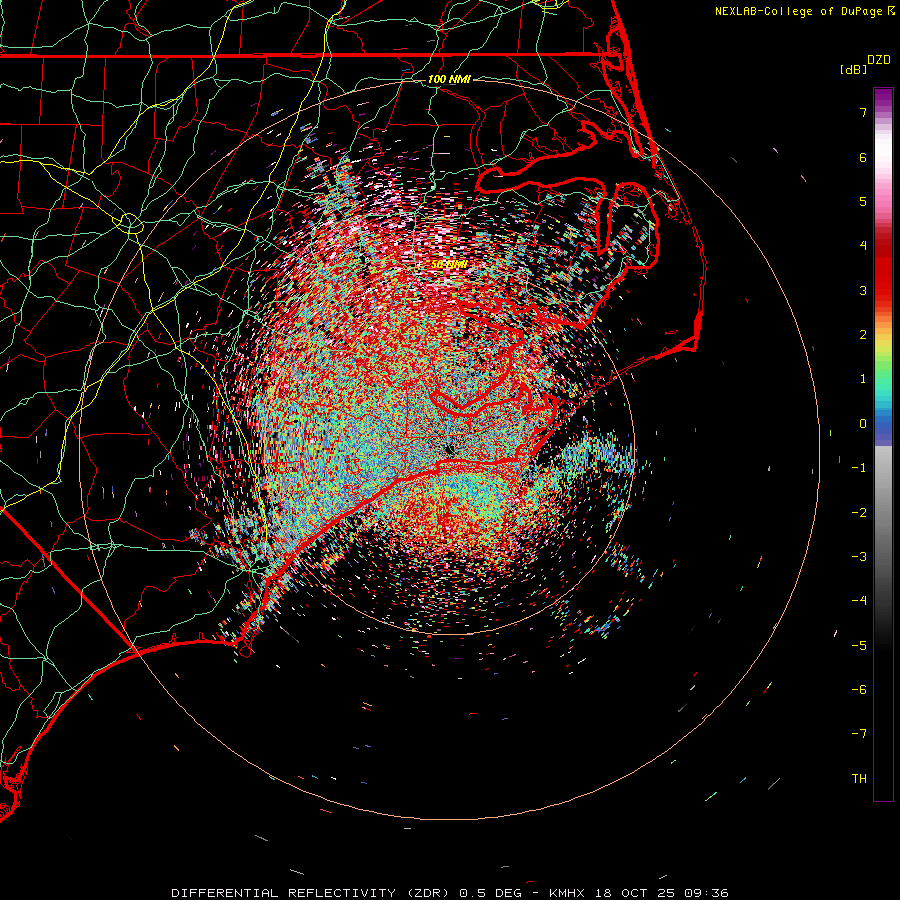The width and height of the screenshot is (900, 900).
Task: Select the 1 value on the scale
Action: pyautogui.click(x=863, y=379)
